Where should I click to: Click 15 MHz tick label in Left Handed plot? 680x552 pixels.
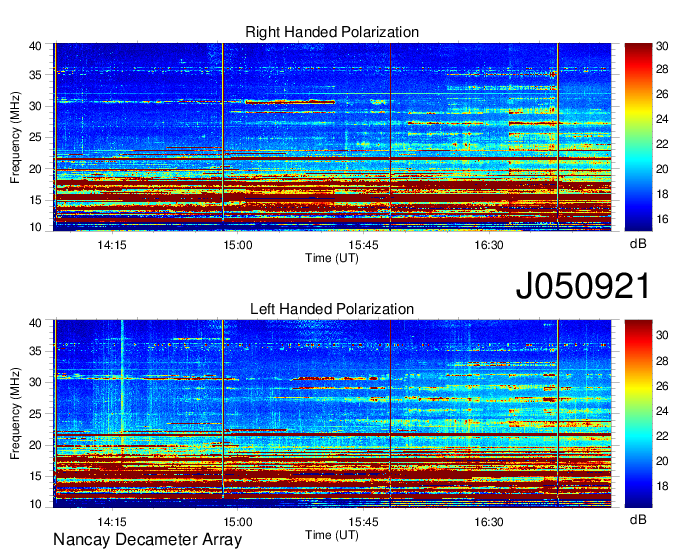[35, 477]
